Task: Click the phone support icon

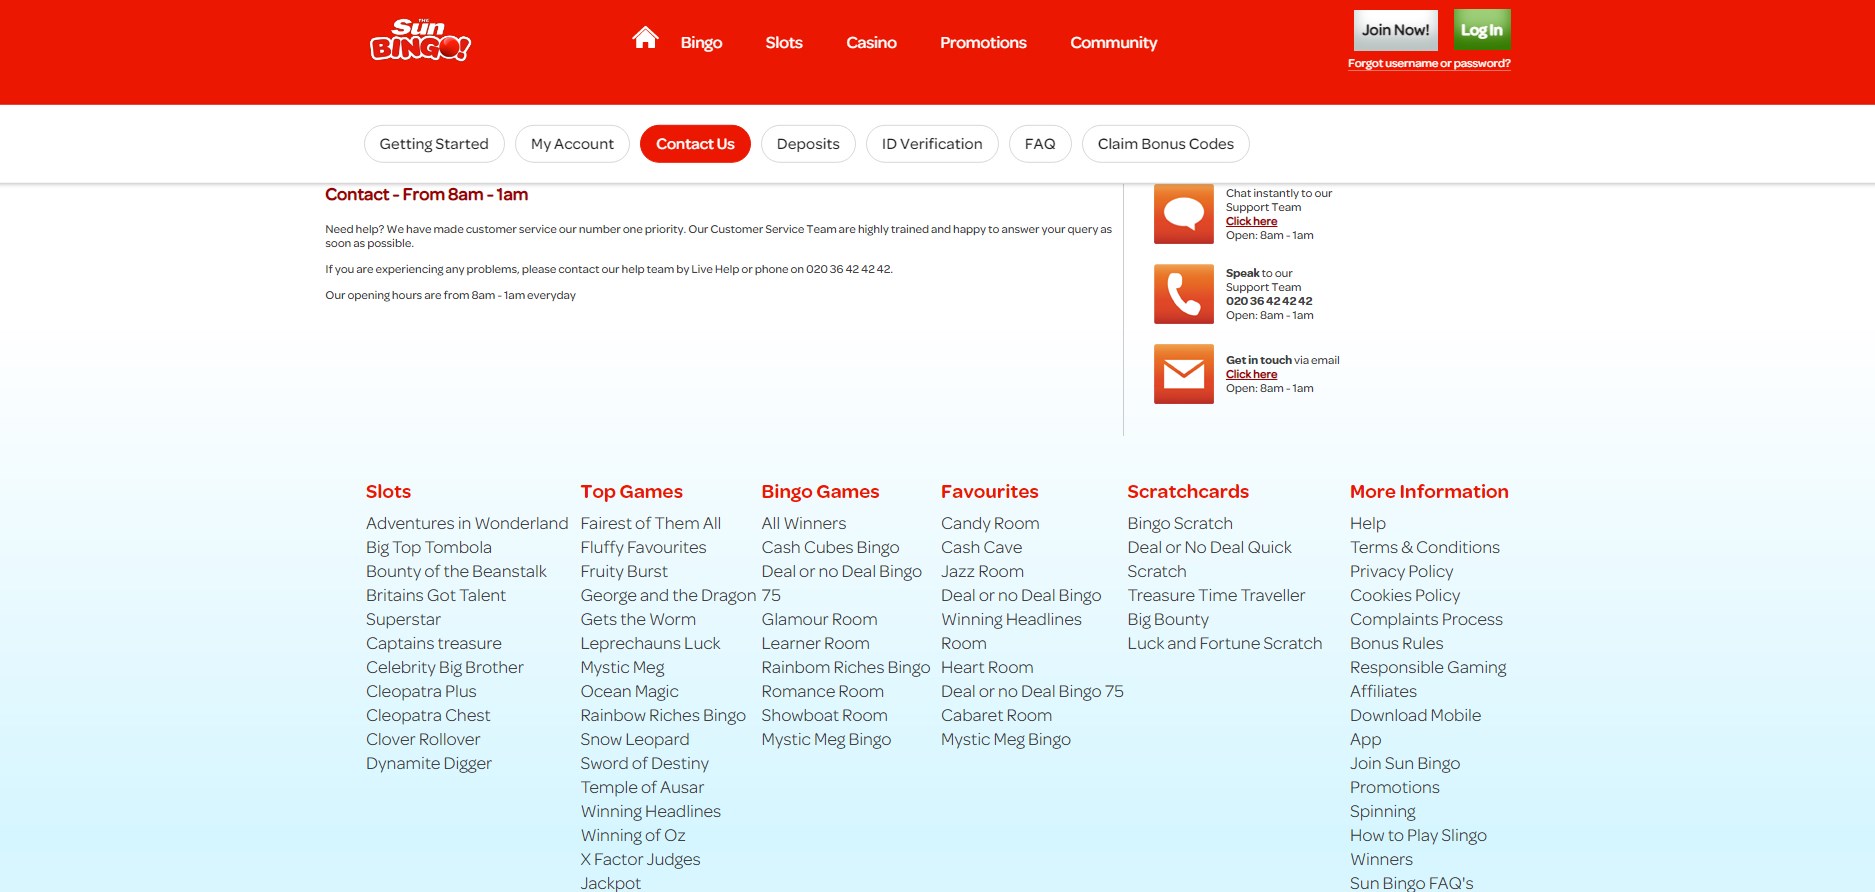Action: click(1184, 294)
